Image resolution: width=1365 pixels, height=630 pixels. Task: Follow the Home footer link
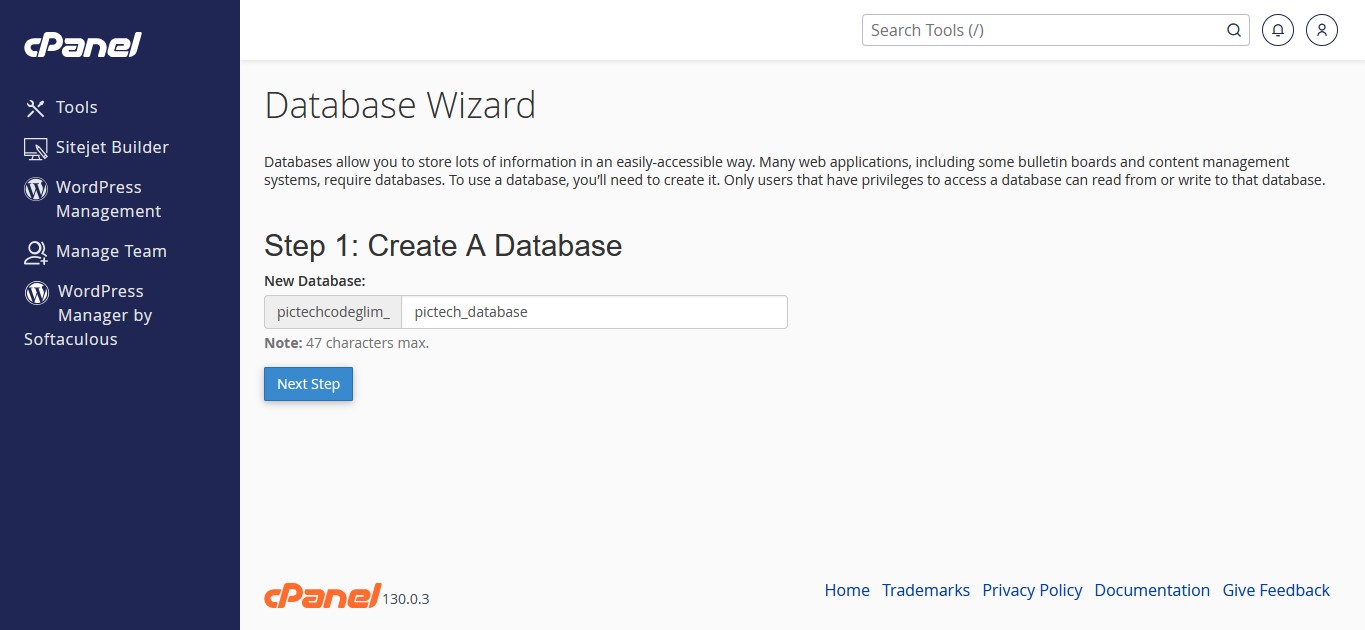click(847, 590)
